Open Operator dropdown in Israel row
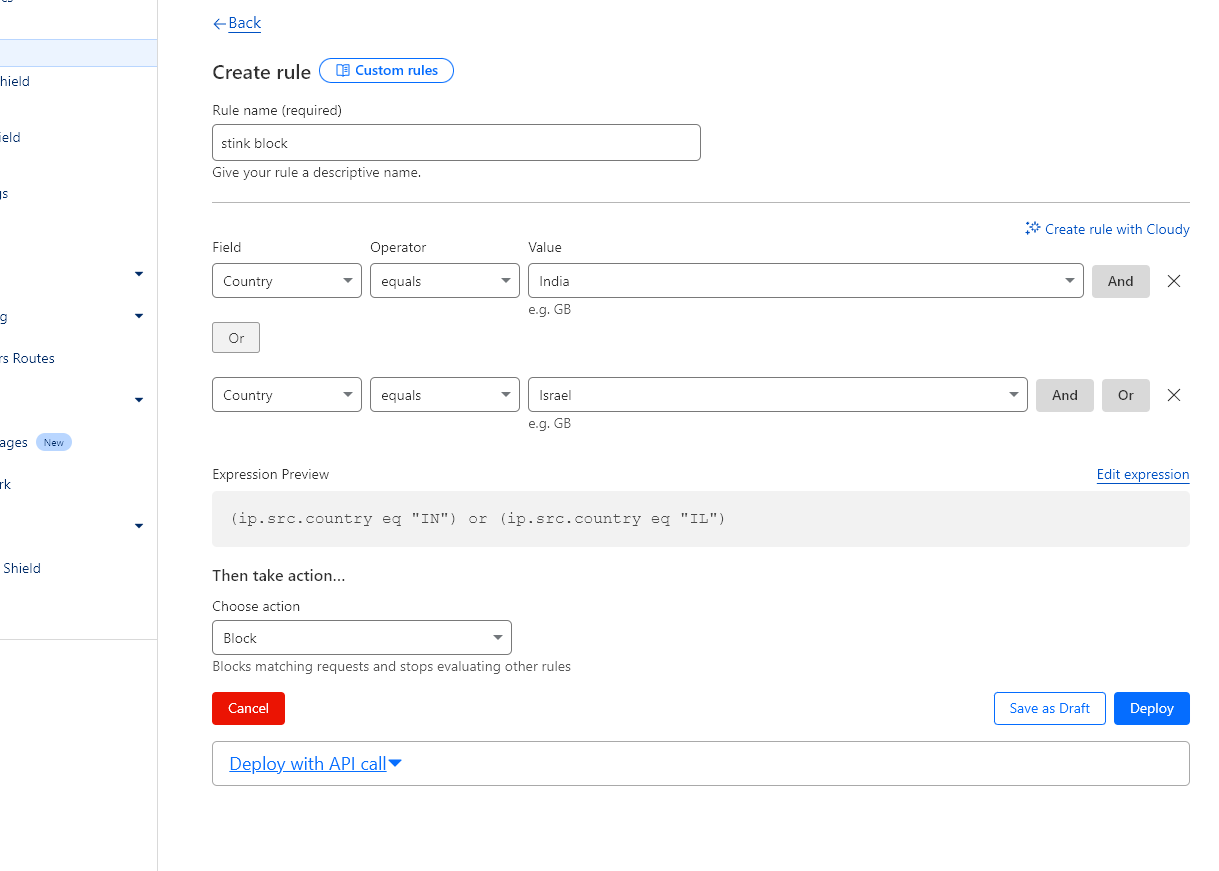The image size is (1219, 871). (445, 395)
